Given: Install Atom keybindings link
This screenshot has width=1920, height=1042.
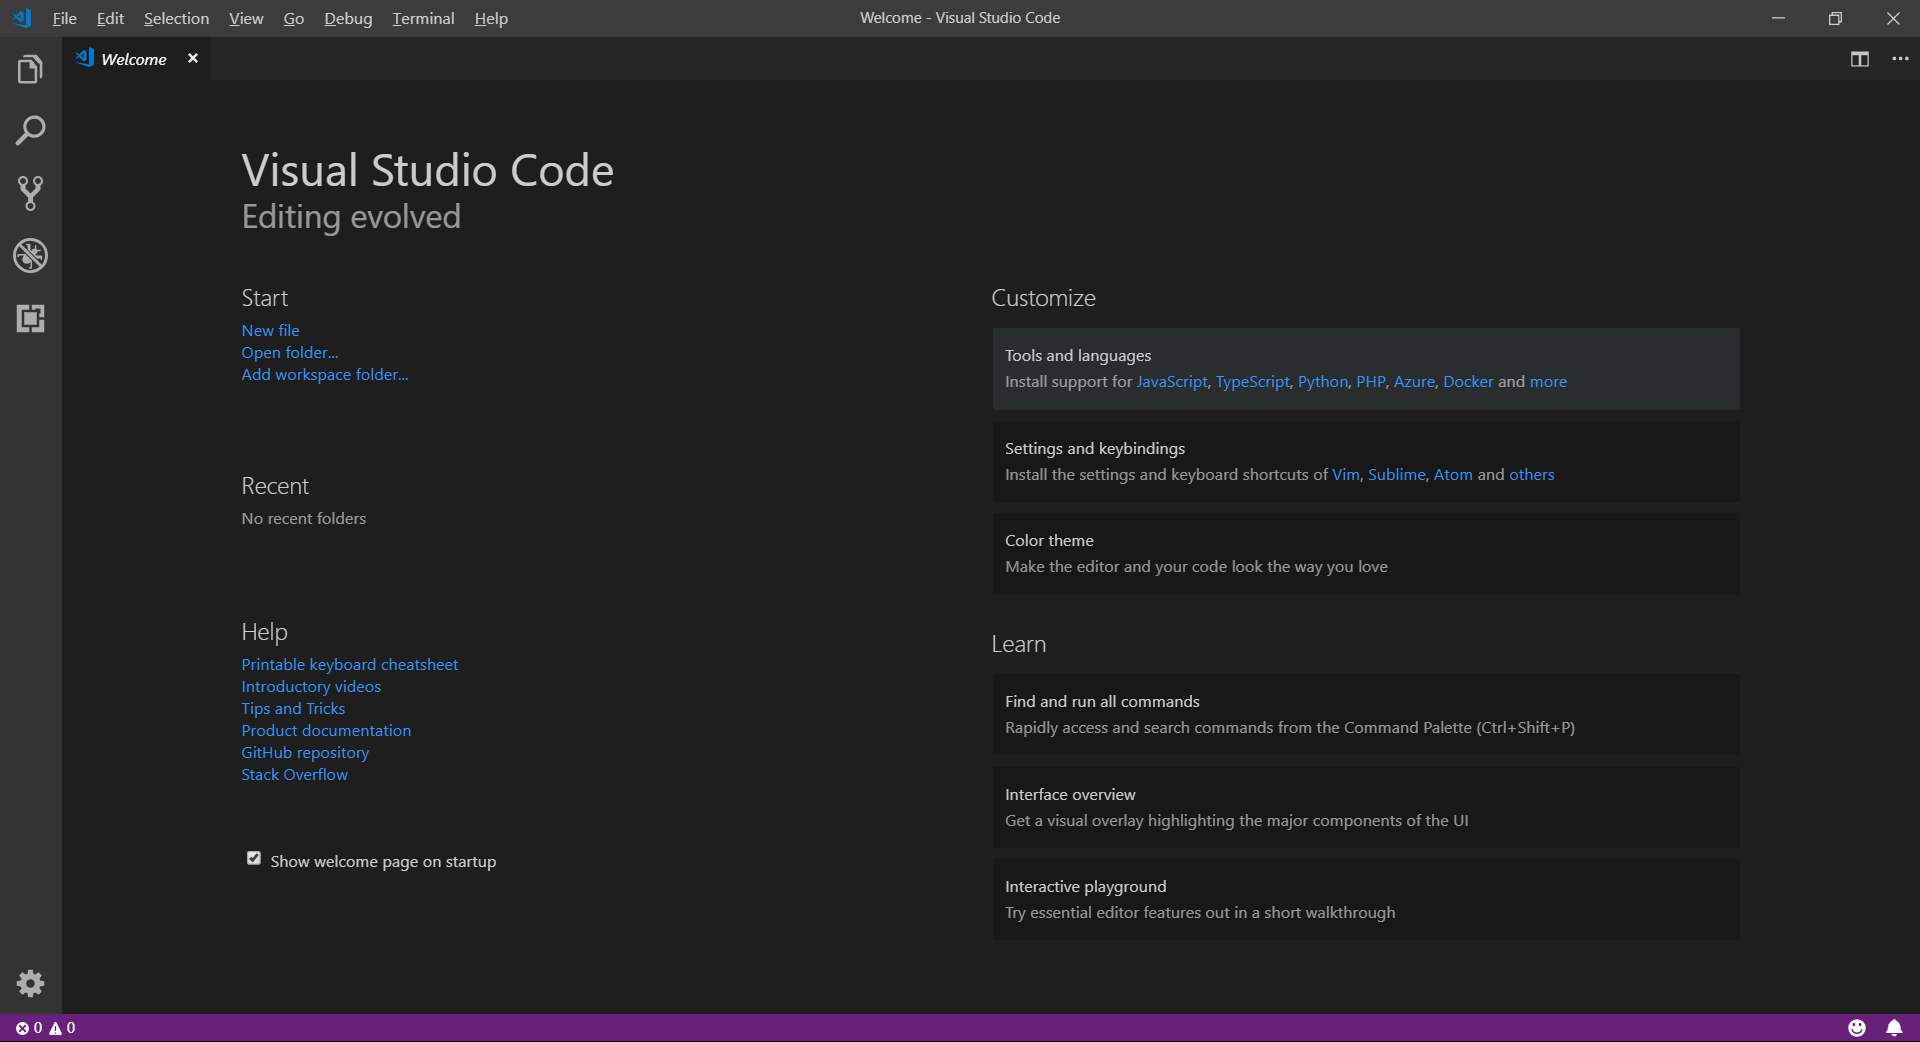Looking at the screenshot, I should [1453, 474].
